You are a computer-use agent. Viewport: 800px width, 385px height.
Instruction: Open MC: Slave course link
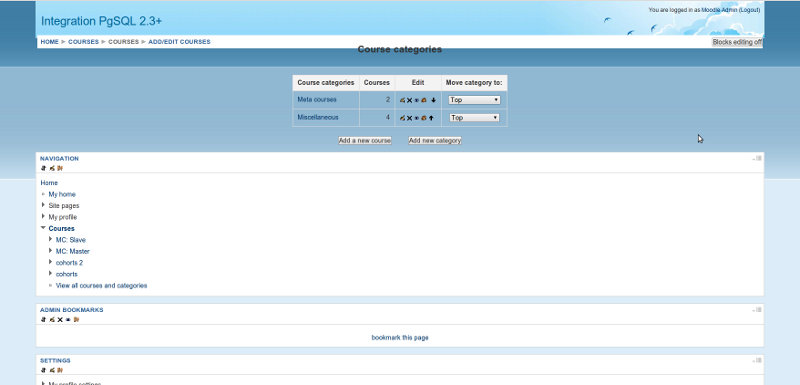coord(71,240)
